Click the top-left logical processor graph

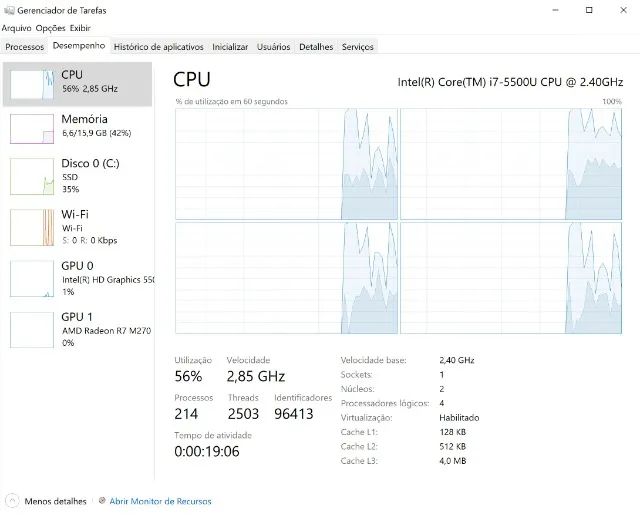click(x=285, y=162)
